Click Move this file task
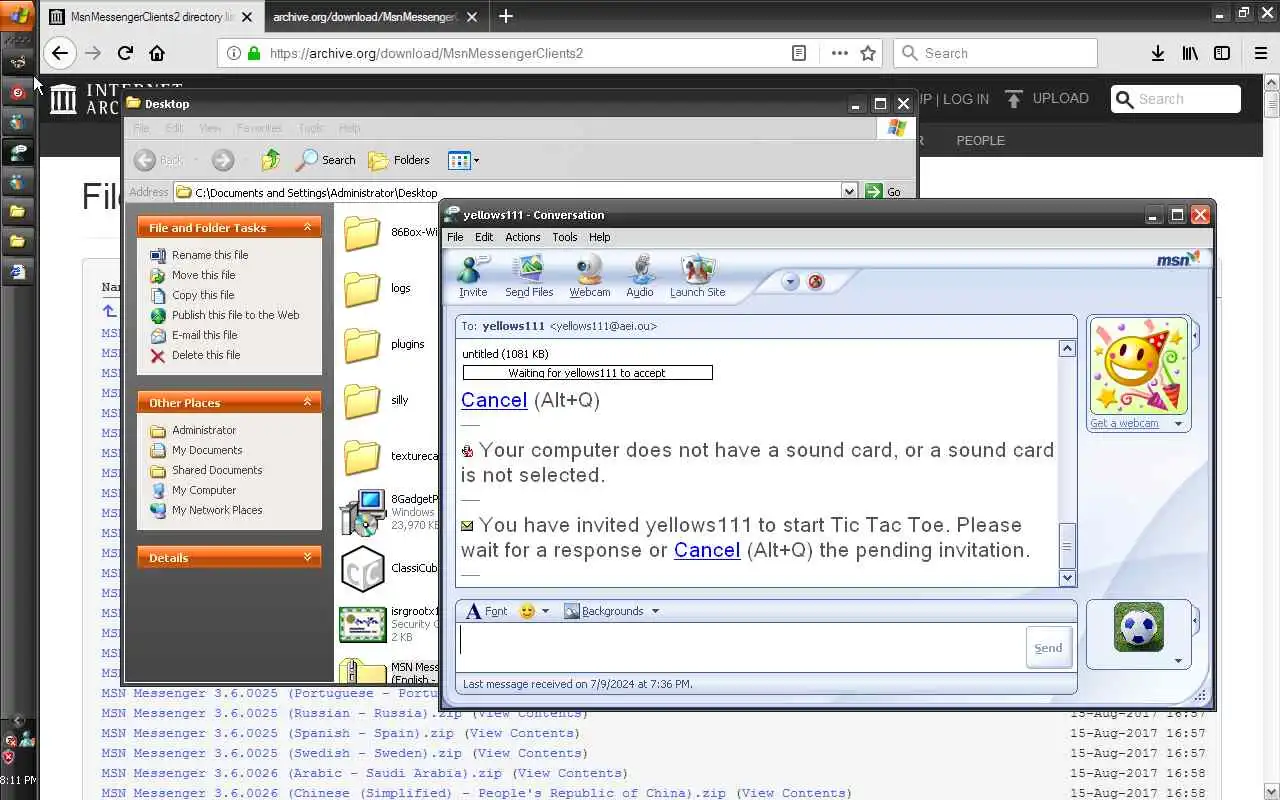Image resolution: width=1280 pixels, height=800 pixels. (x=204, y=275)
